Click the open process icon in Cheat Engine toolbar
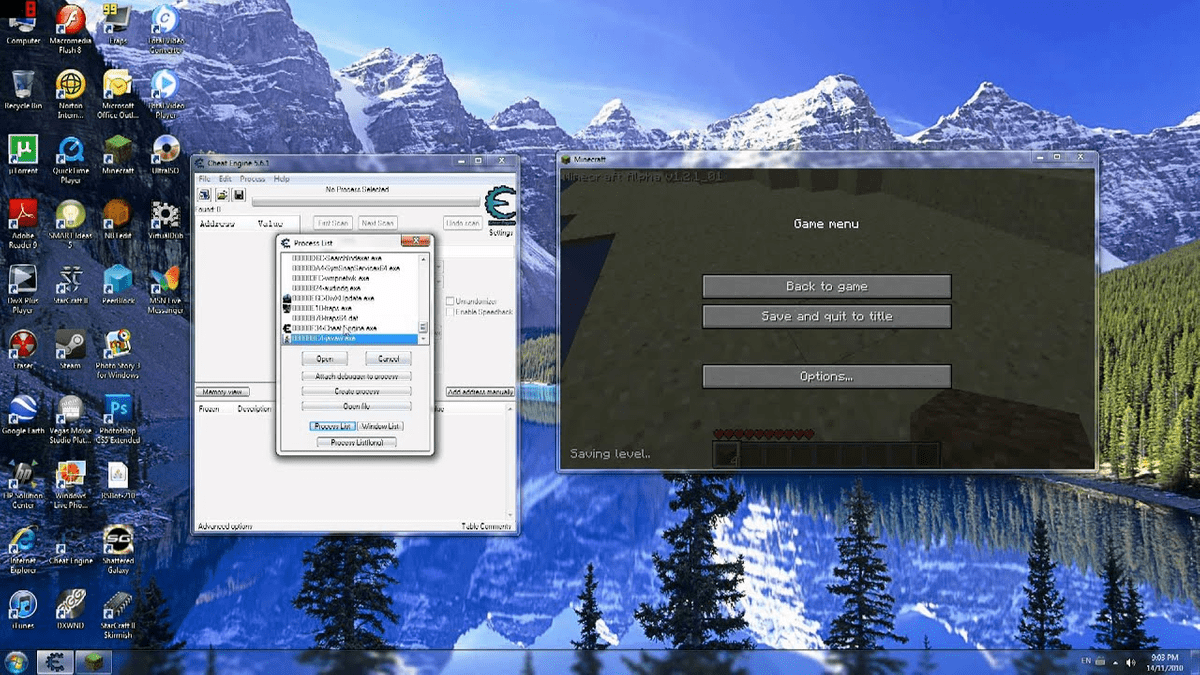This screenshot has width=1200, height=675. (x=205, y=194)
